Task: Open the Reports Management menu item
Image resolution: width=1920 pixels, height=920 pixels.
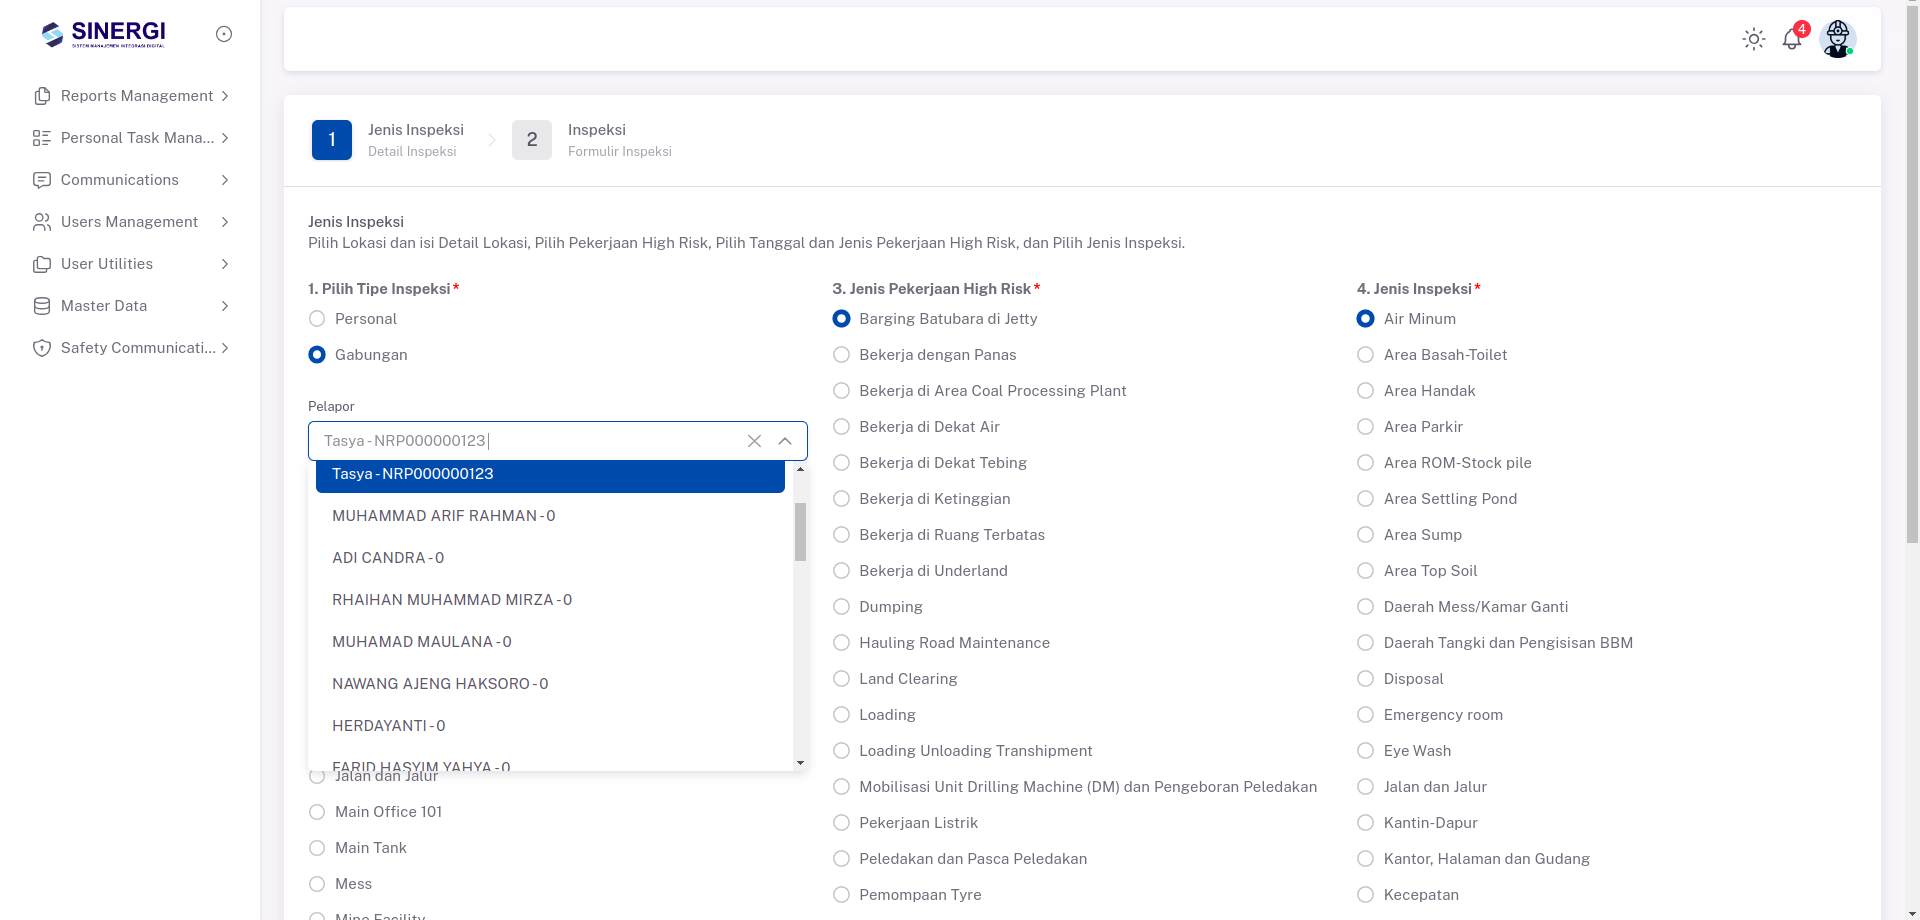Action: pos(131,96)
